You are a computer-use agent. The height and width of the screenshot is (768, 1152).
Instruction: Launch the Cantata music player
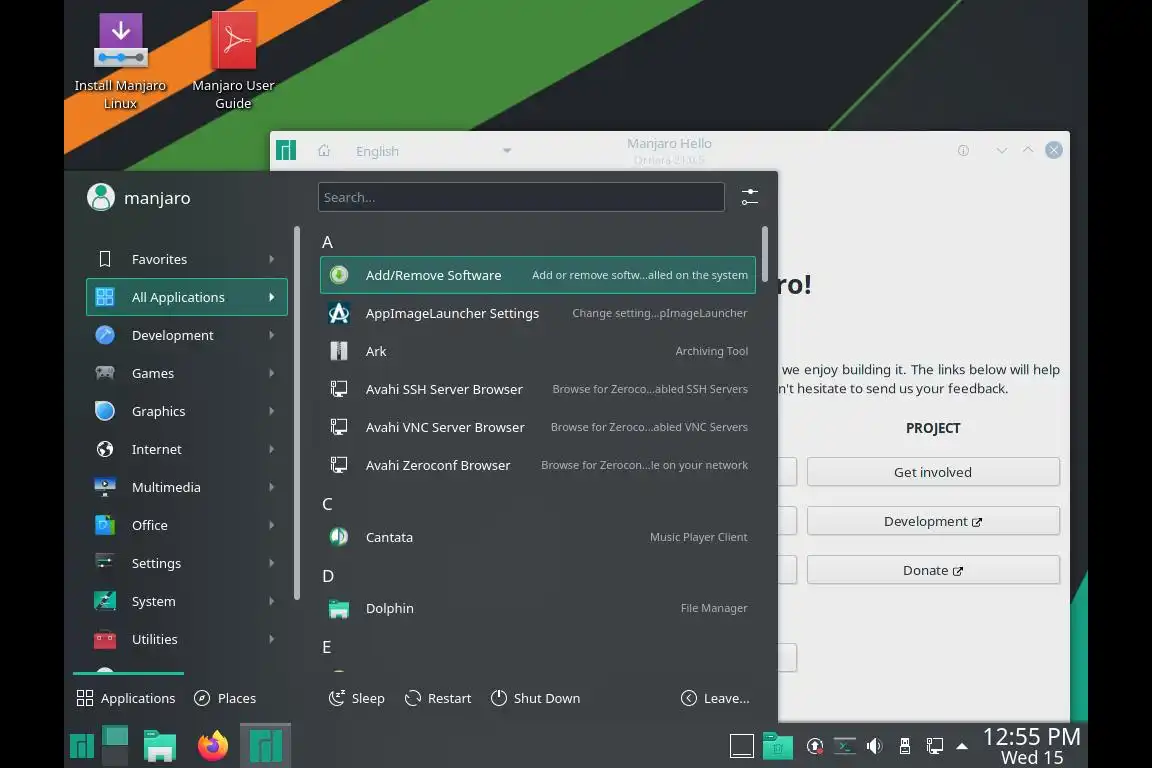(x=538, y=537)
